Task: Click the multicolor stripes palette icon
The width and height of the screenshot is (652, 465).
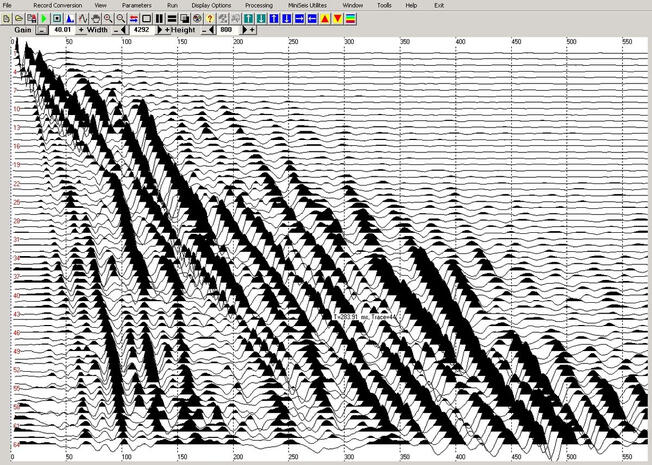Action: 352,18
